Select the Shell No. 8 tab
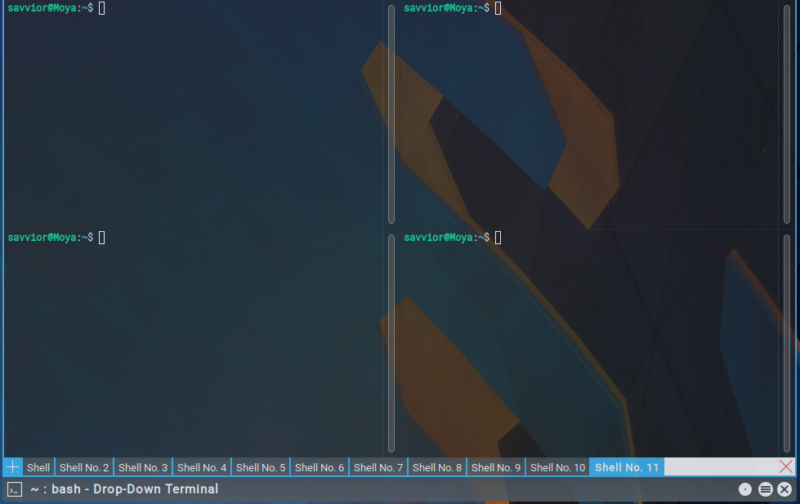The height and width of the screenshot is (504, 800). tap(437, 467)
